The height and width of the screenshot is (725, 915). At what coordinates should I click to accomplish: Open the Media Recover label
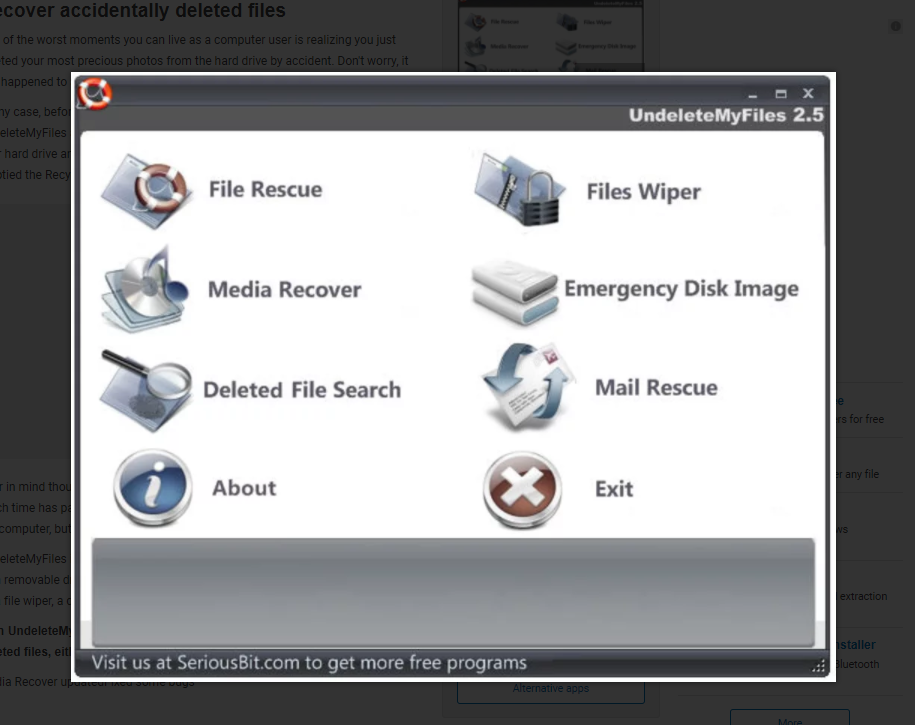(284, 290)
